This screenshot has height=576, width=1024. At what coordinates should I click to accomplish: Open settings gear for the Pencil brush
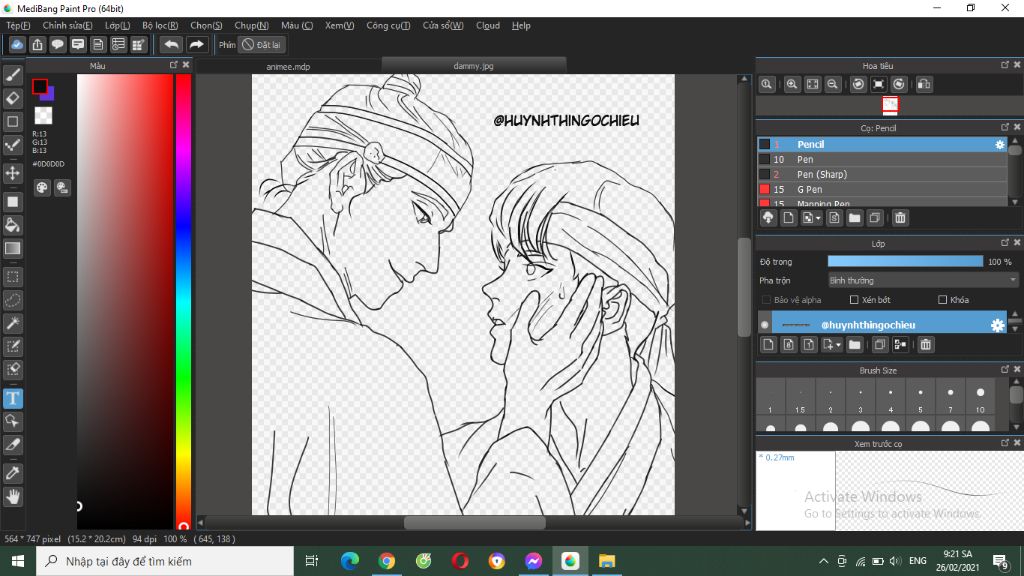coord(999,144)
